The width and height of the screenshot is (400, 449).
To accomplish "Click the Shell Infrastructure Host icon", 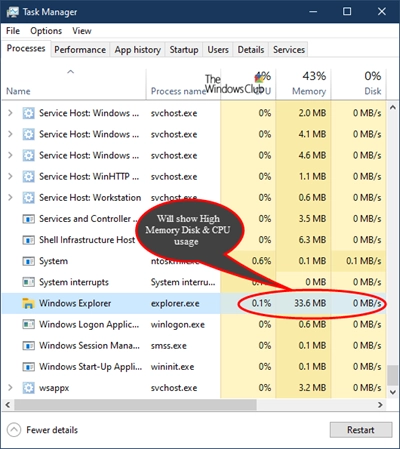I will click(28, 240).
